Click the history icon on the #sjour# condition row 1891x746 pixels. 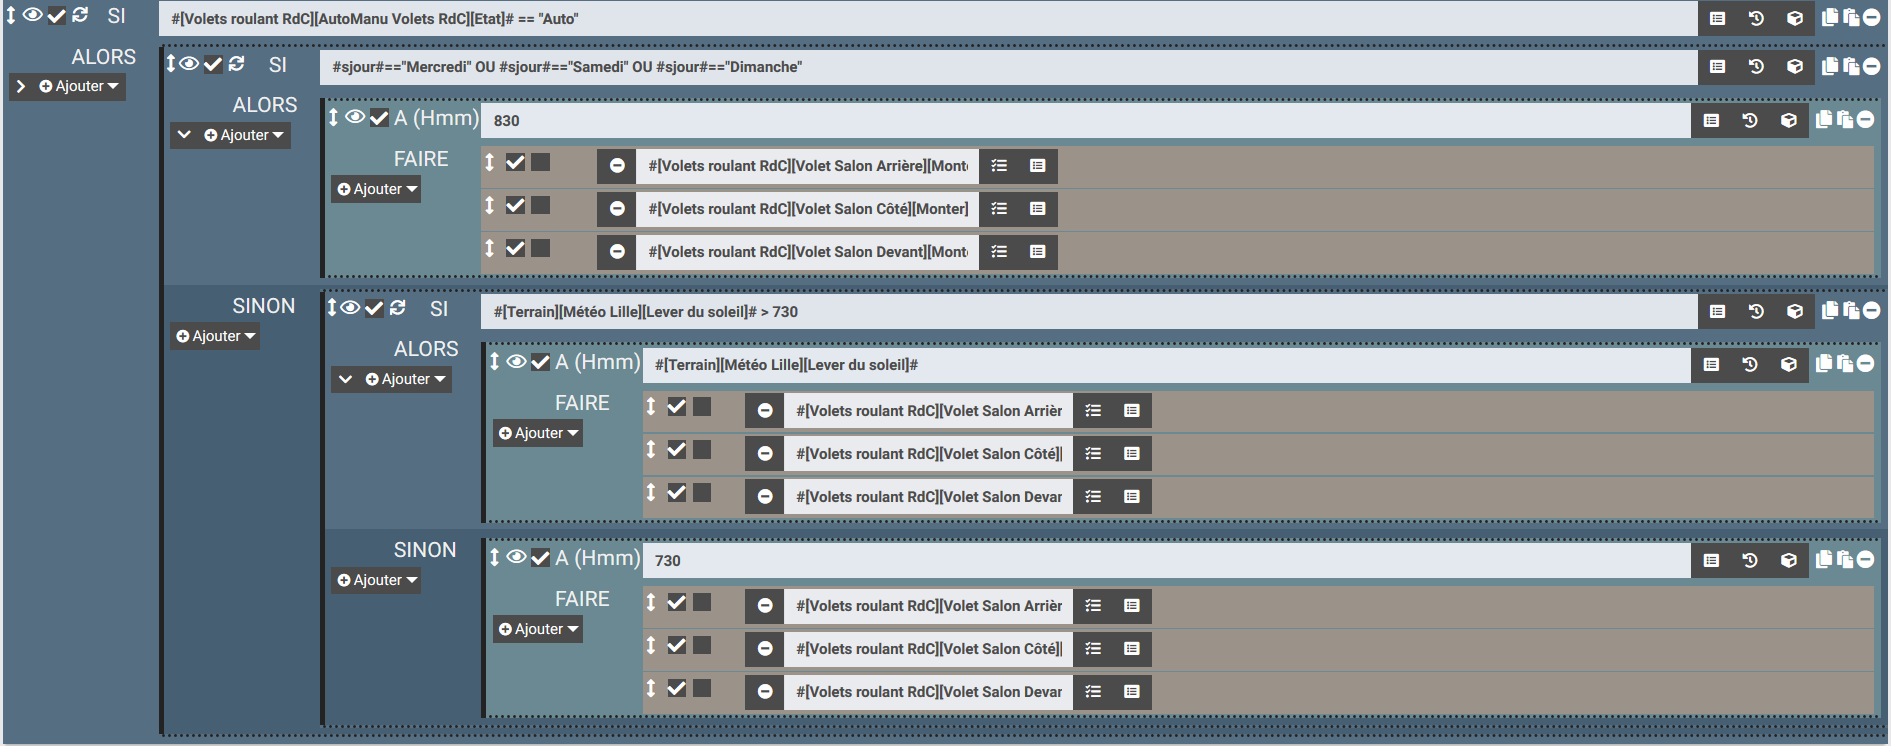(x=1756, y=66)
